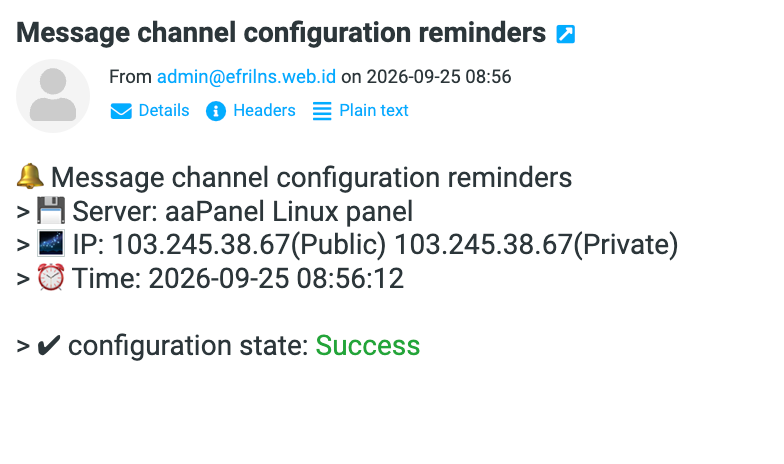Click the Server: aaPanel Linux panel line
Image resolution: width=784 pixels, height=464 pixels.
[242, 211]
